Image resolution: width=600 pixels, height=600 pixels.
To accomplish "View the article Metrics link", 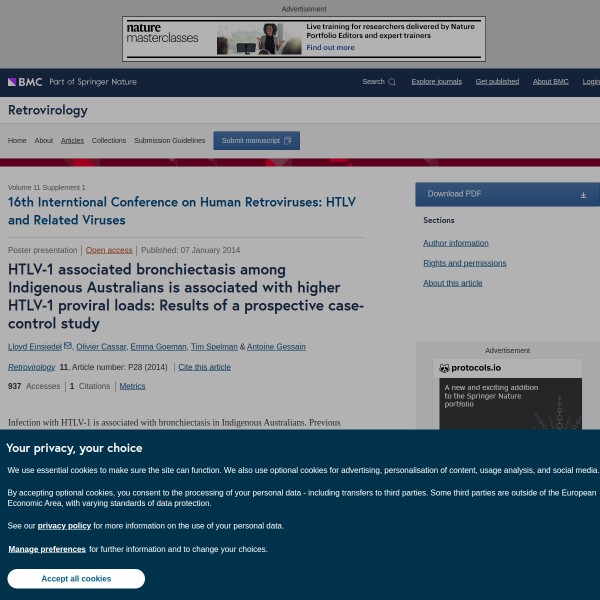I will [x=132, y=386].
